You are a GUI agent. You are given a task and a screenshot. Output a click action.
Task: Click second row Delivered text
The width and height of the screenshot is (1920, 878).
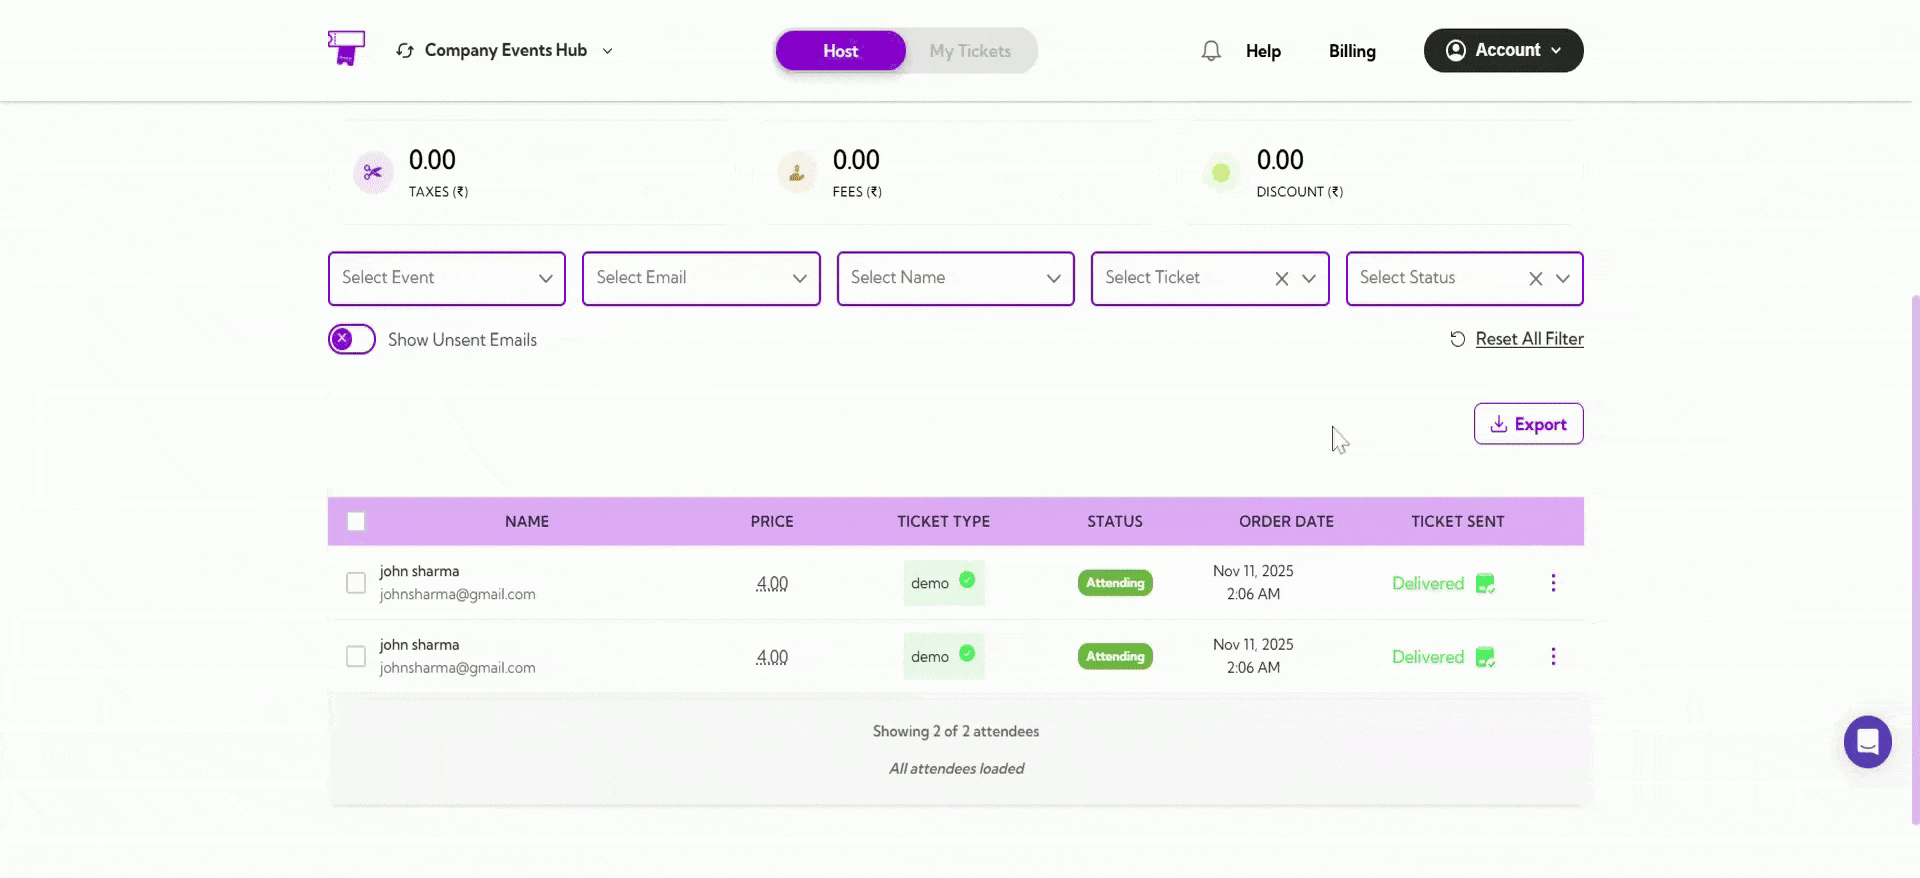click(x=1428, y=657)
